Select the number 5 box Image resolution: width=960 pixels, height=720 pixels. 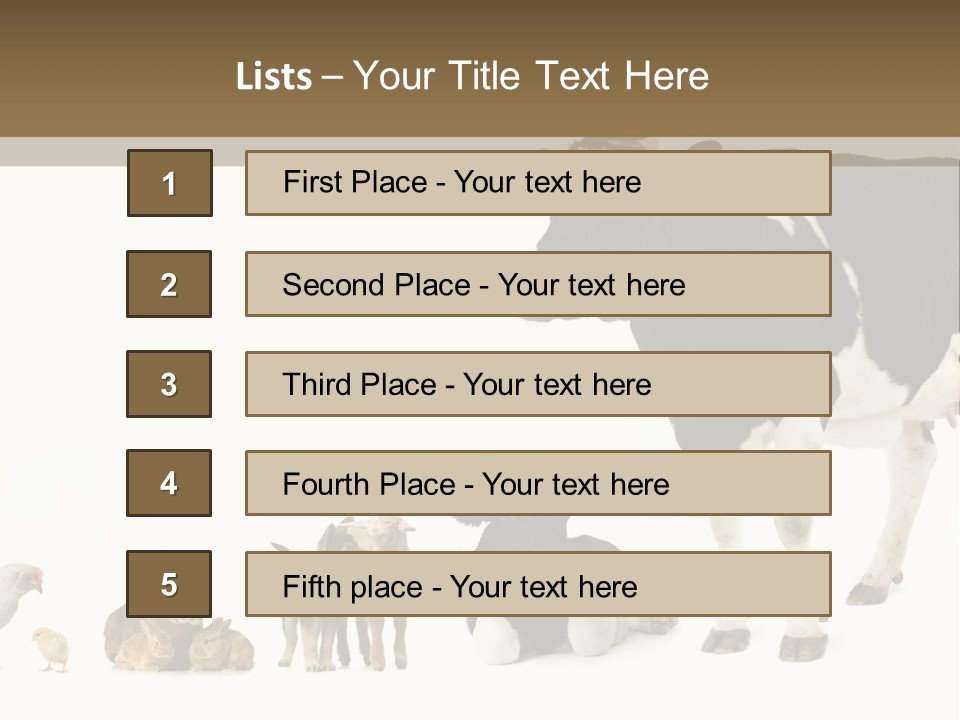(169, 584)
